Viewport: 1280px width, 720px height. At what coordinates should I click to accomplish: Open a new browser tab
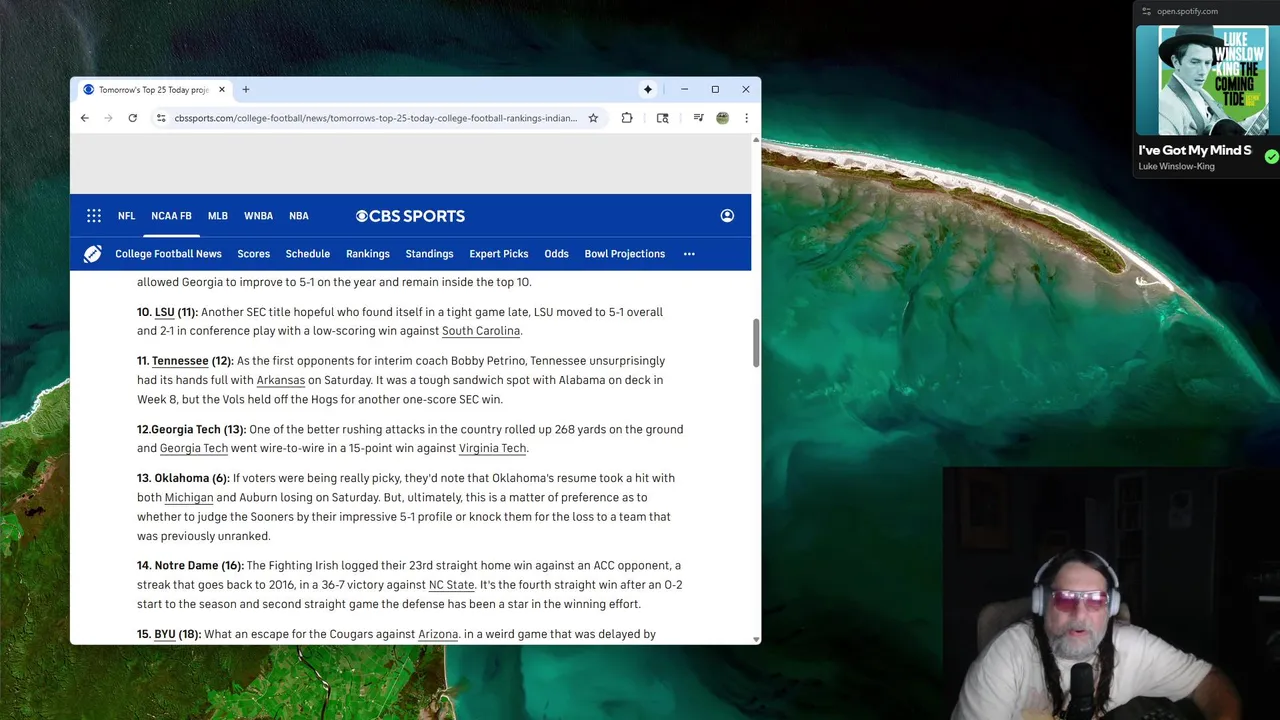(x=246, y=89)
